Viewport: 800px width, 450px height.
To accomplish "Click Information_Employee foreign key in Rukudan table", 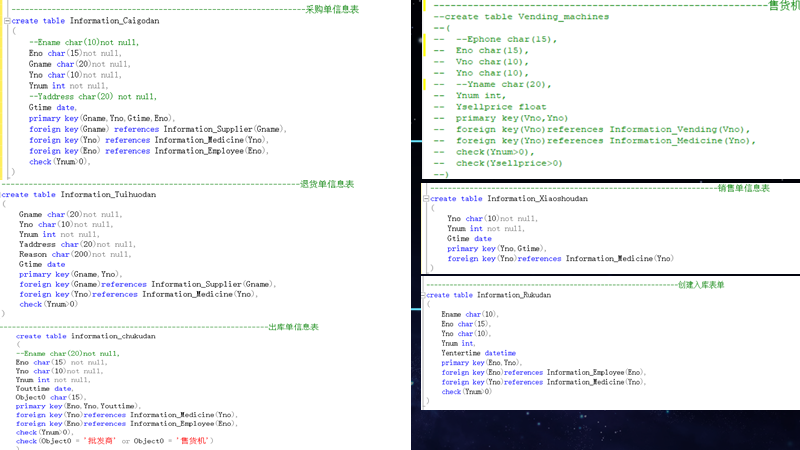I will [x=544, y=372].
